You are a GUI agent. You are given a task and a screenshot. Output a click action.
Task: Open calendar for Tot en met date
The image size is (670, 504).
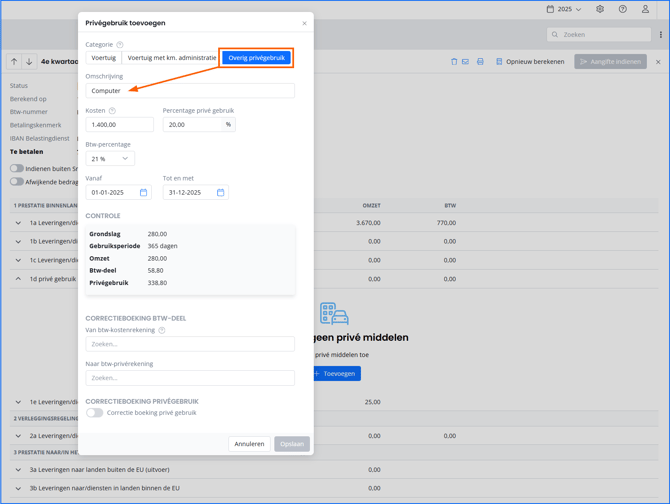(x=220, y=193)
